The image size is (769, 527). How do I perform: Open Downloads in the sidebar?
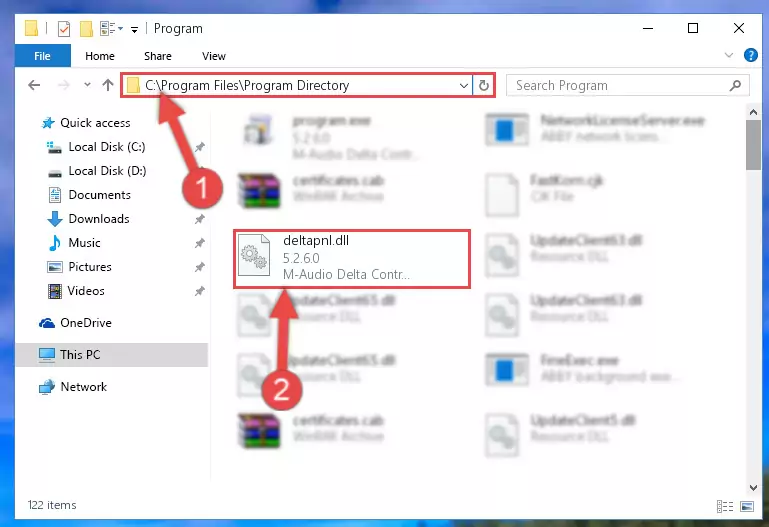point(99,219)
